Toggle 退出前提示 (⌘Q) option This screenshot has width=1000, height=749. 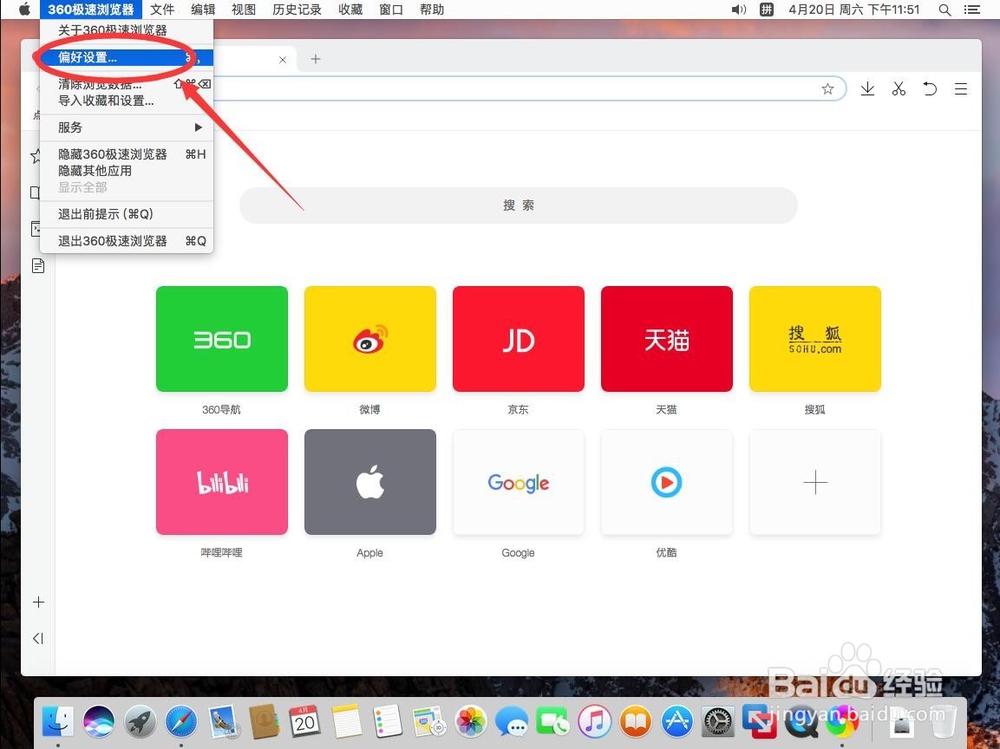[x=126, y=214]
